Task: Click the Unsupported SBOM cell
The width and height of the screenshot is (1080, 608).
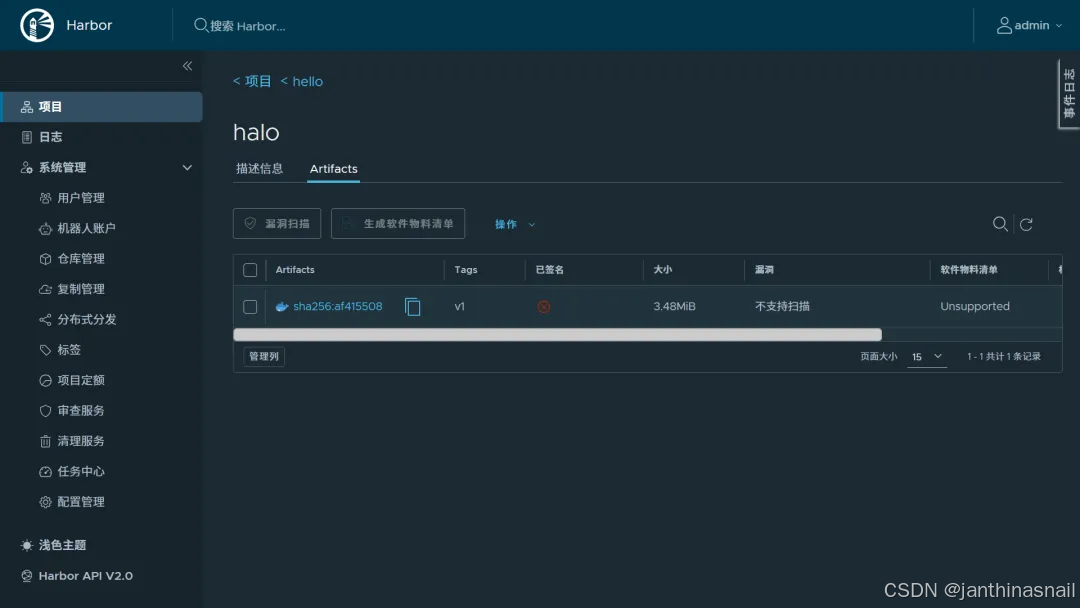Action: (975, 306)
